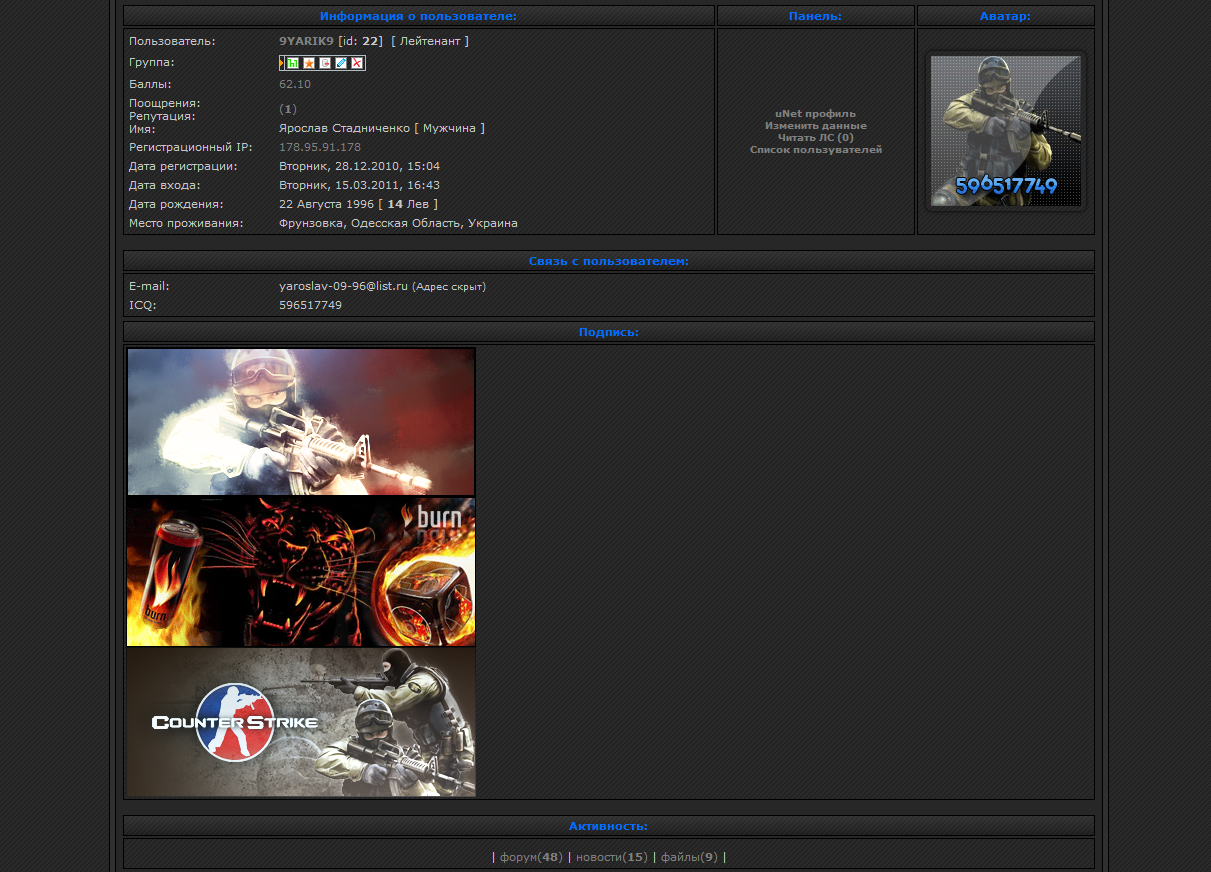This screenshot has width=1211, height=872.
Task: Open Читать ЛС (0) messages
Action: tap(815, 138)
